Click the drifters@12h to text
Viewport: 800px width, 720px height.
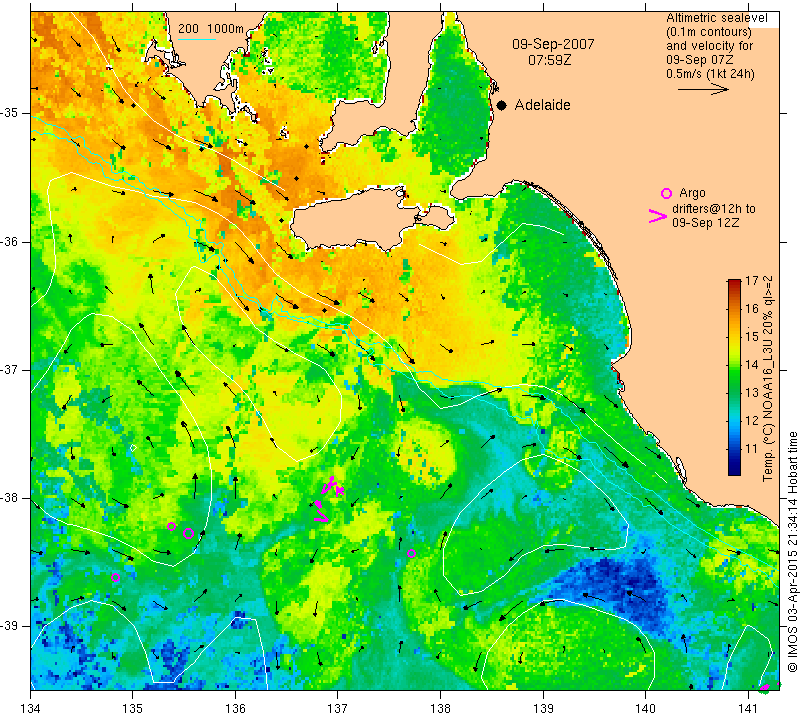point(714,209)
